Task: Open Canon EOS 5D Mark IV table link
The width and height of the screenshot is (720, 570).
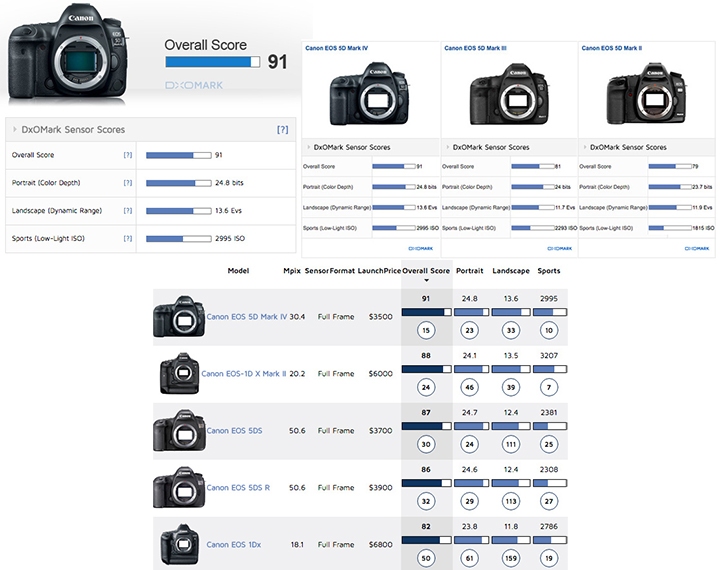Action: [x=247, y=317]
